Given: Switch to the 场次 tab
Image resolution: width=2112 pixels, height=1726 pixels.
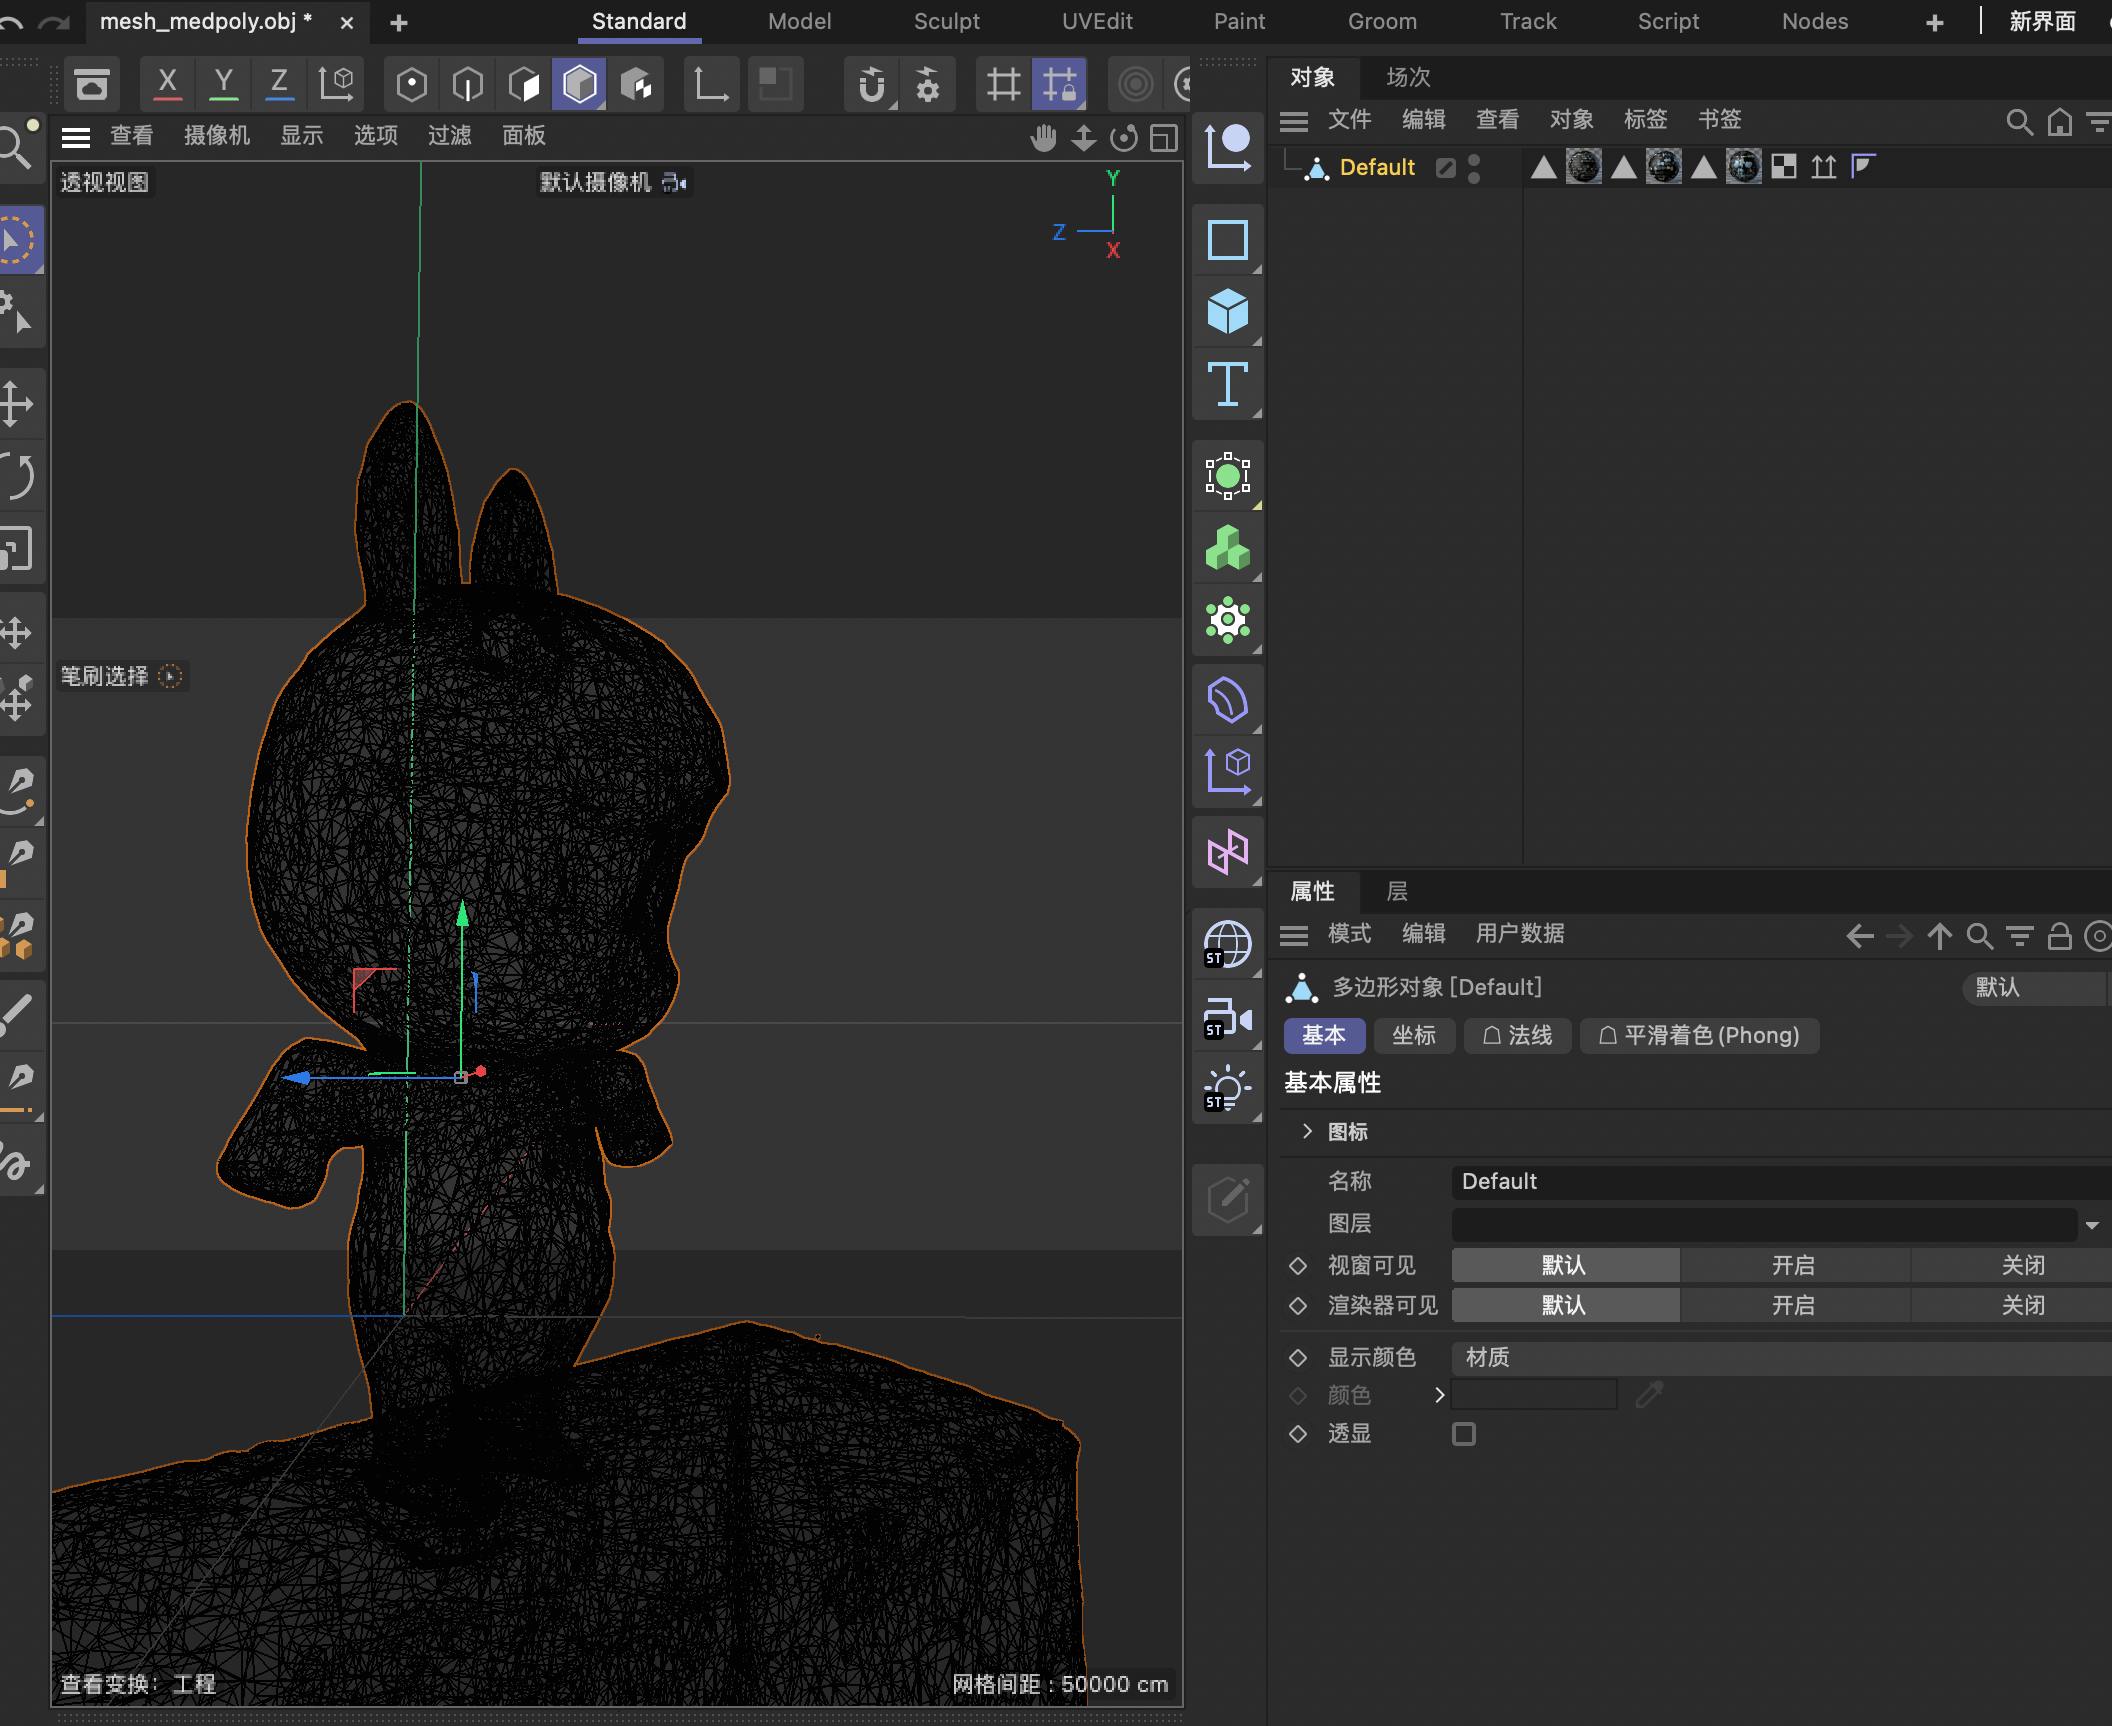Looking at the screenshot, I should (x=1408, y=77).
